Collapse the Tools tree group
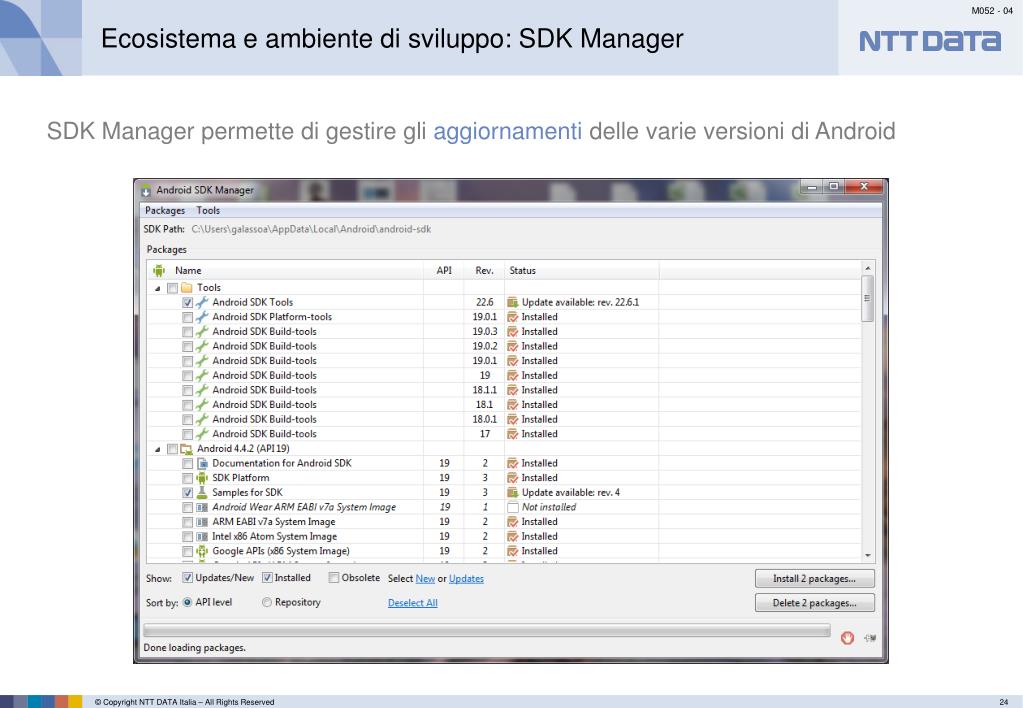This screenshot has width=1023, height=708. [157, 288]
